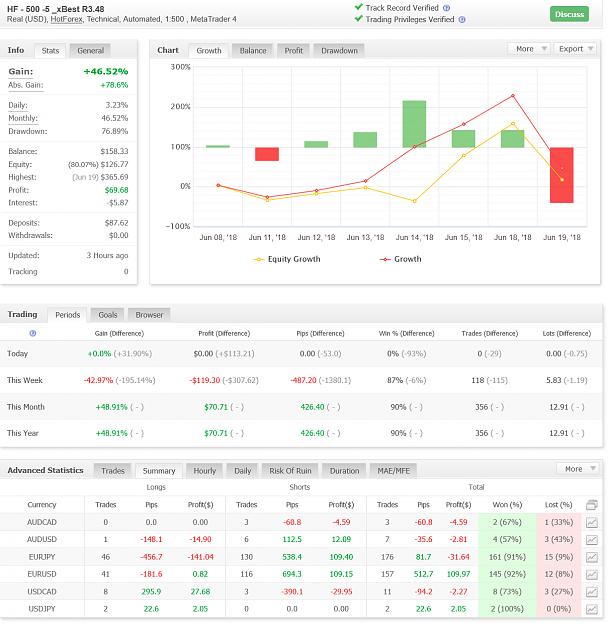Select the Drawdown chart tab
Screen dimensions: 611x625
point(339,51)
